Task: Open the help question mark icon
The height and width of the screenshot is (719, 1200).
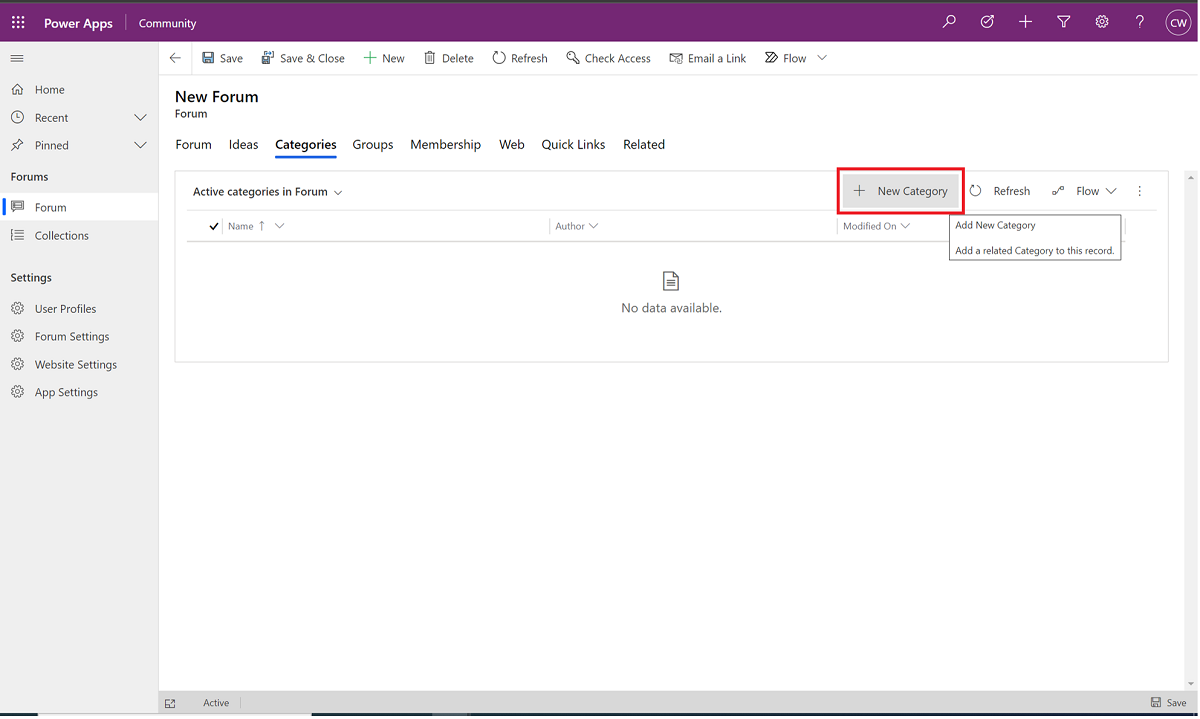Action: [x=1139, y=22]
